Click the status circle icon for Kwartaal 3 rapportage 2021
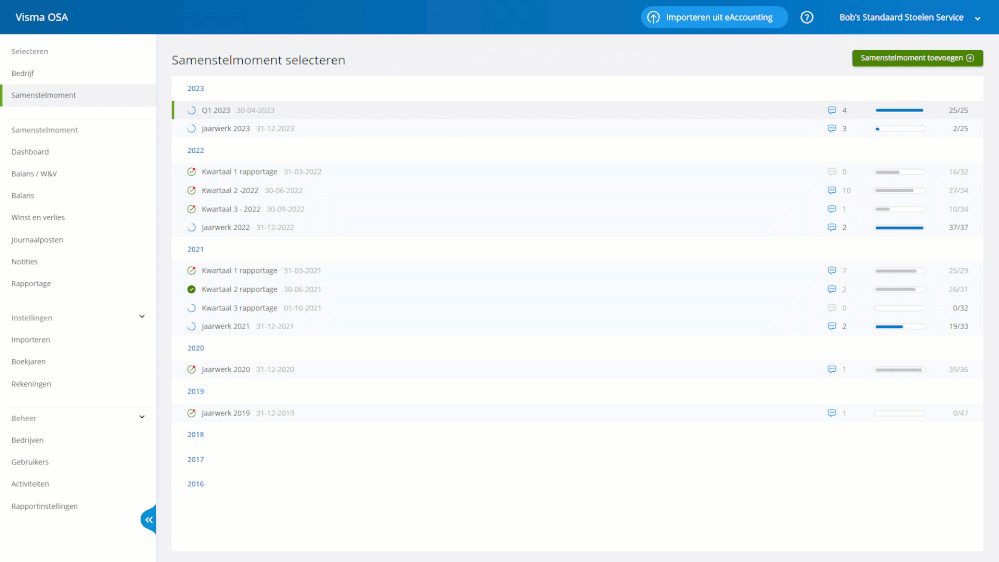 (x=191, y=308)
